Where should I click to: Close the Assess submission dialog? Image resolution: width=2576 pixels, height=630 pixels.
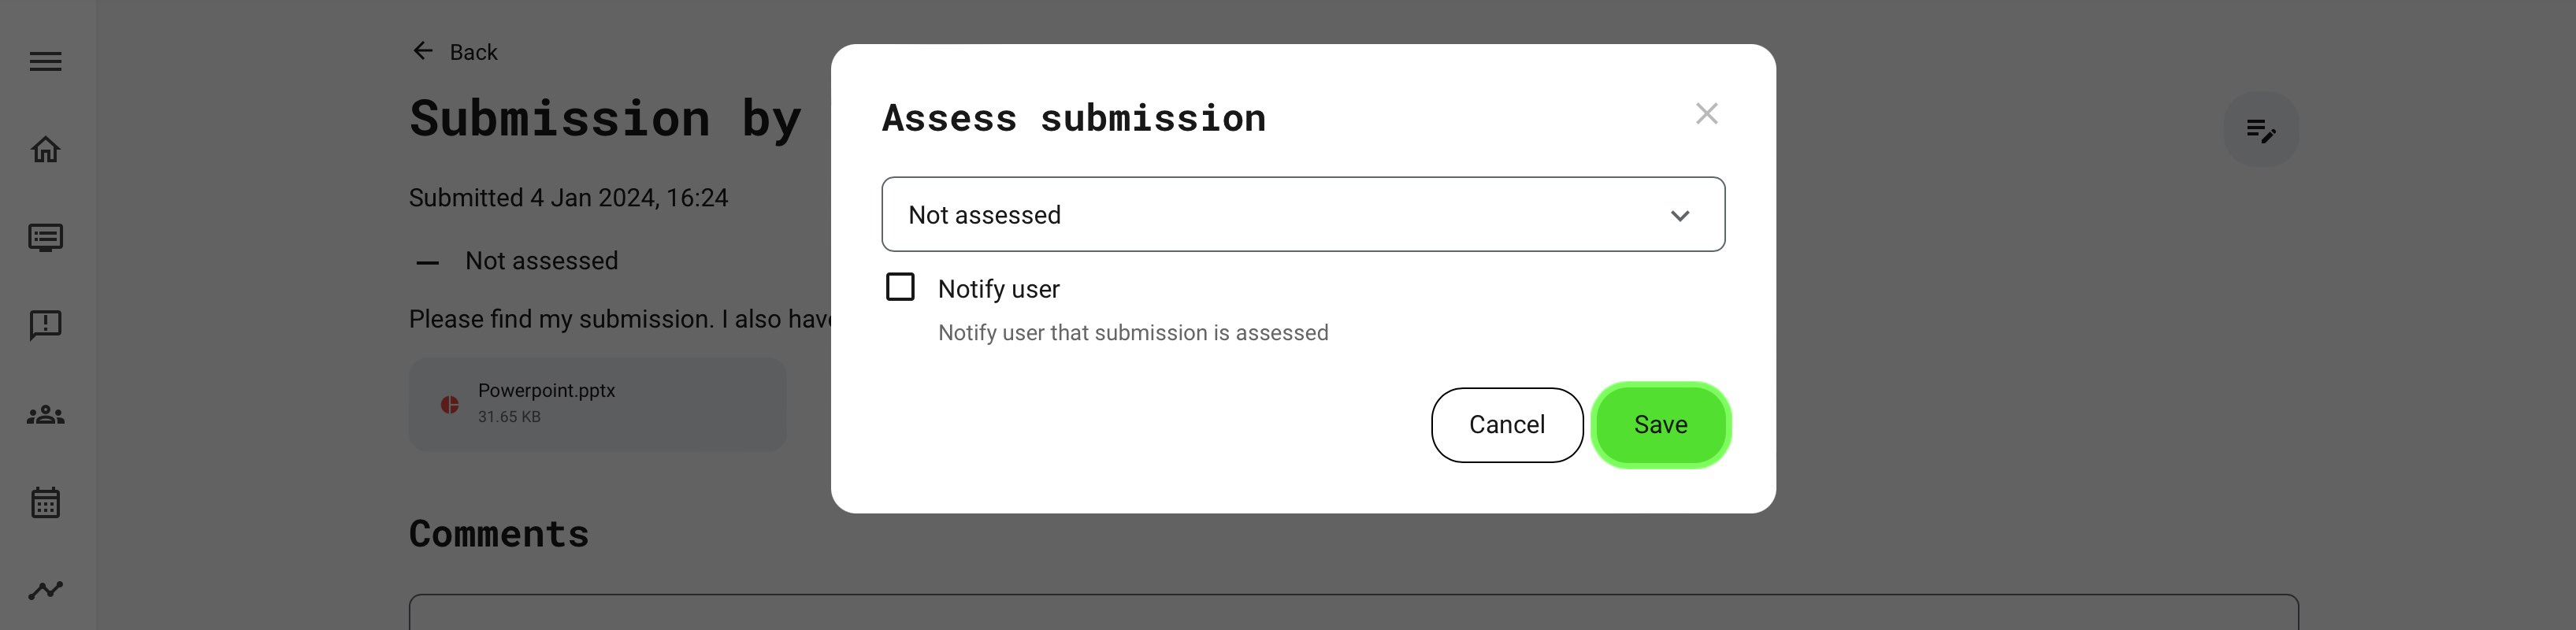coord(1706,114)
